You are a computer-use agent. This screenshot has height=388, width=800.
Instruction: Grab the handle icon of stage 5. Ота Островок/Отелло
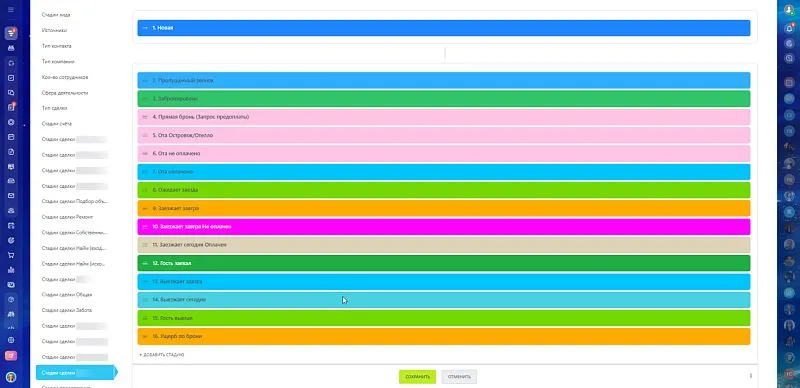point(145,135)
